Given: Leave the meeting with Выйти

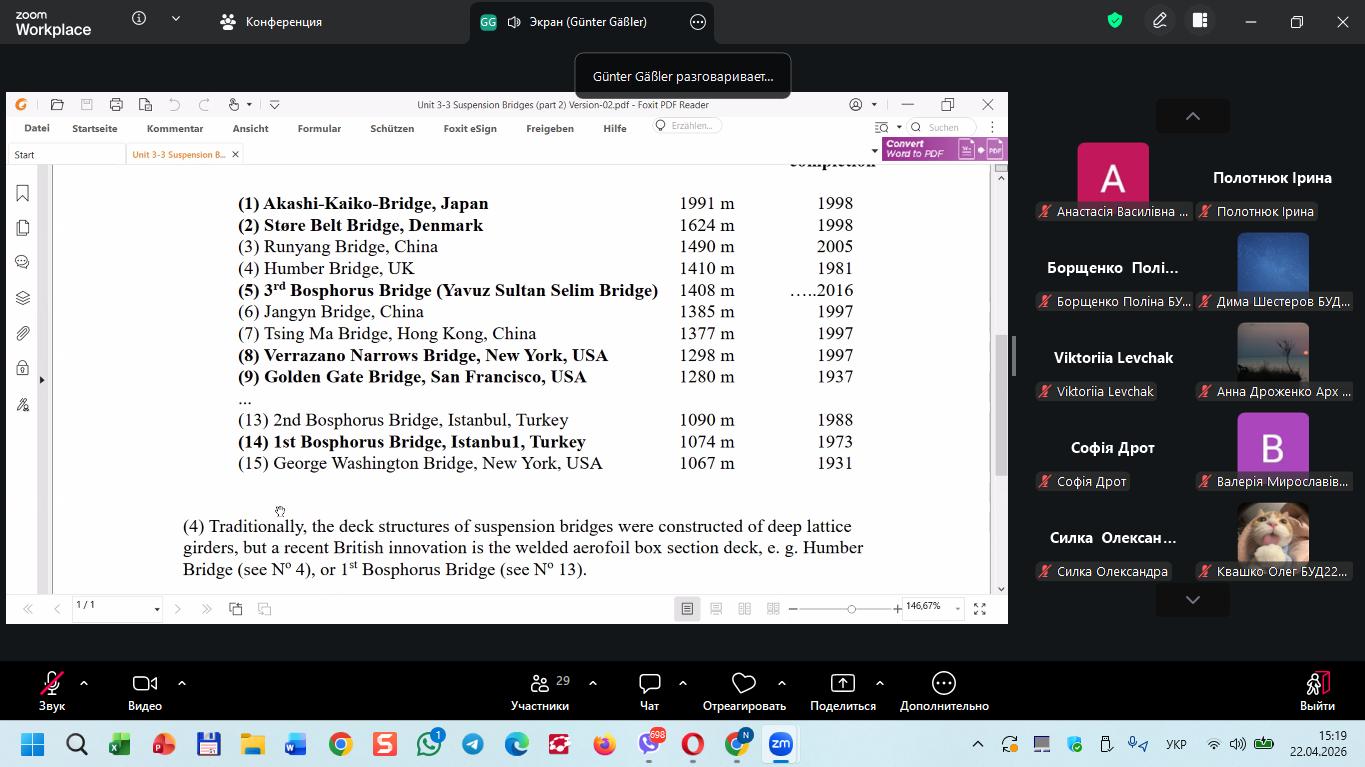Looking at the screenshot, I should (x=1317, y=690).
